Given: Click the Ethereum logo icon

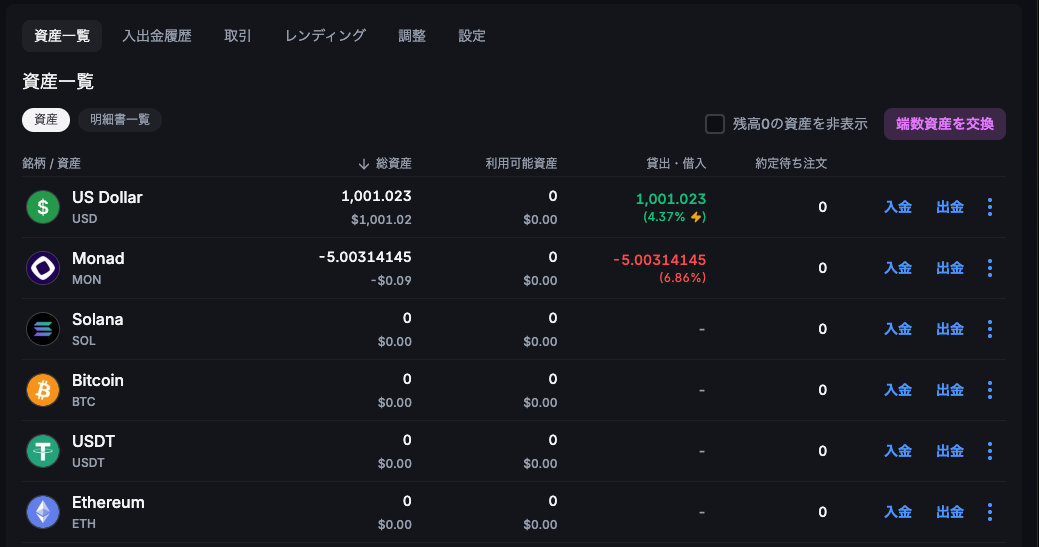Looking at the screenshot, I should 43,512.
